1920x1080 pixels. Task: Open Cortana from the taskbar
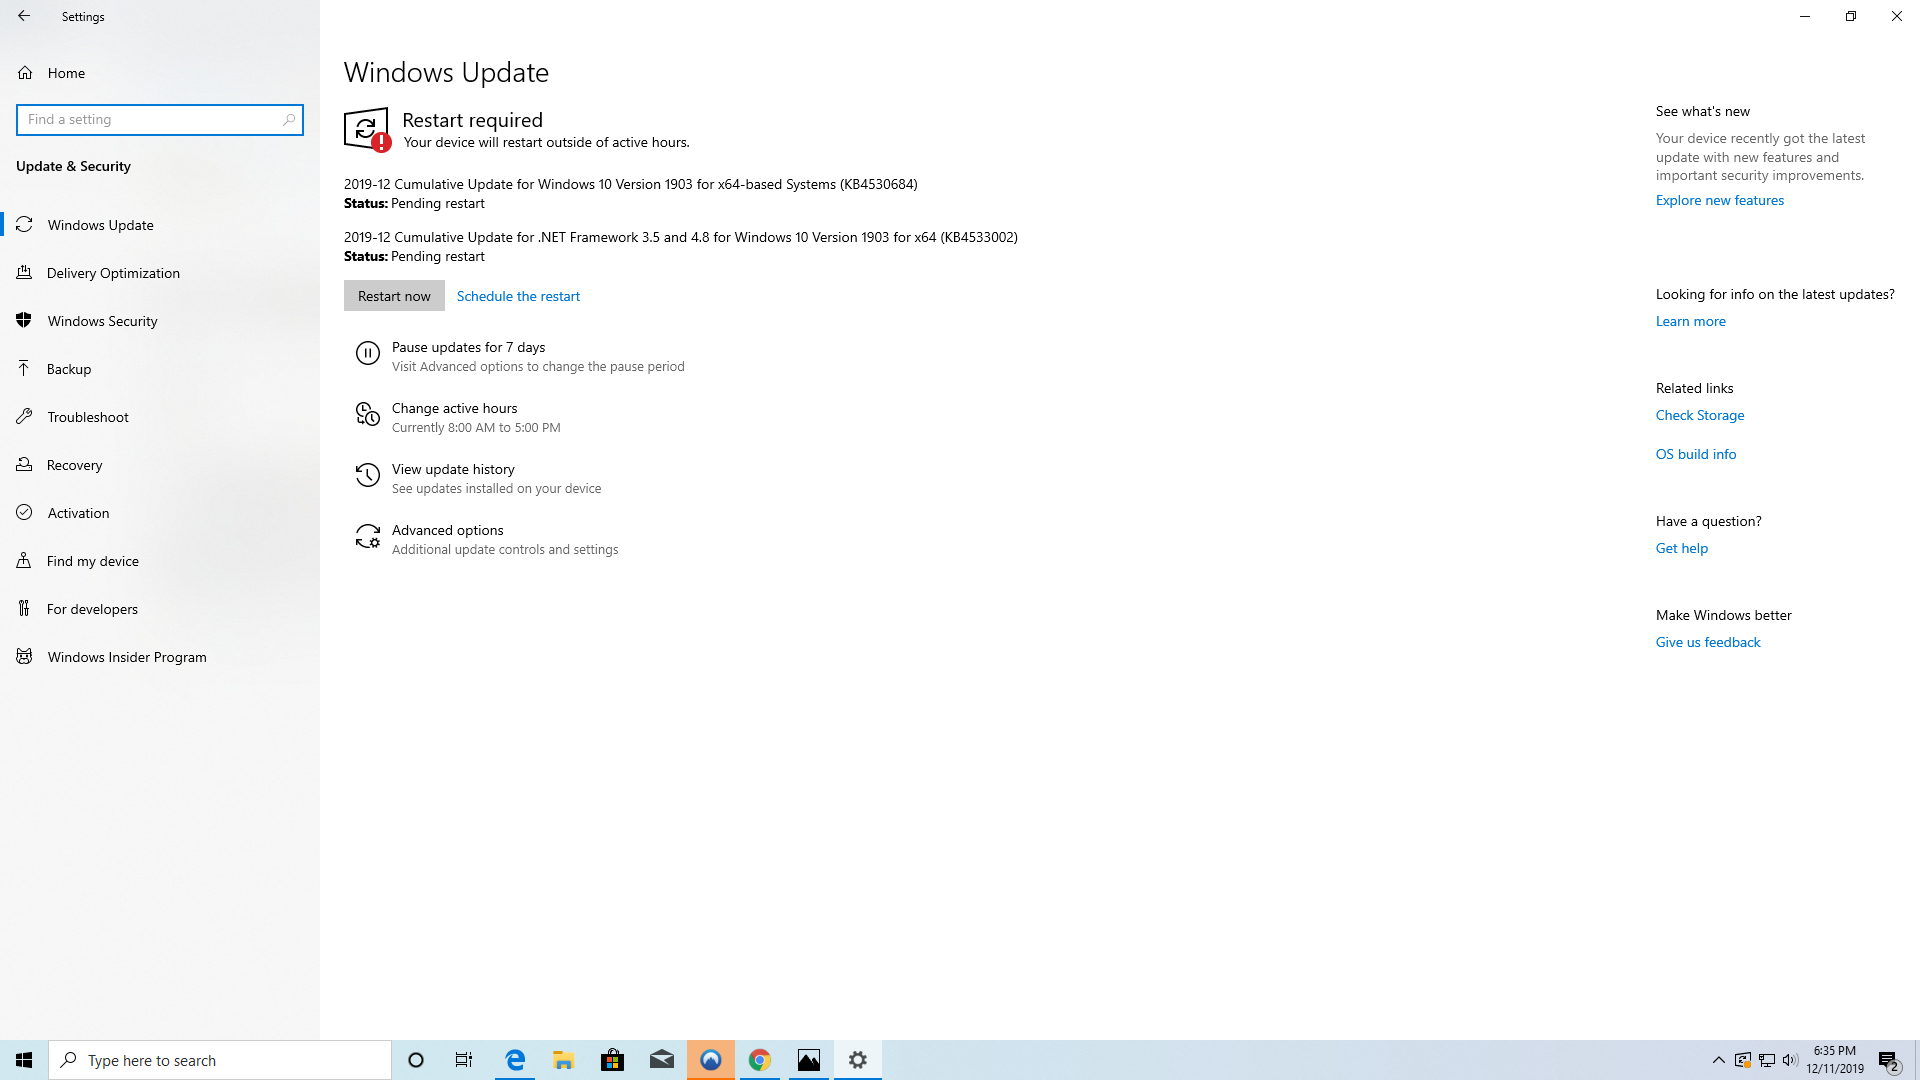tap(416, 1060)
